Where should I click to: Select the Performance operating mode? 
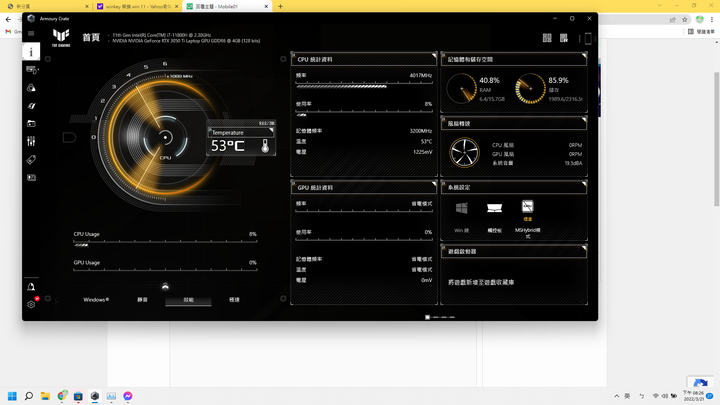pyautogui.click(x=188, y=300)
